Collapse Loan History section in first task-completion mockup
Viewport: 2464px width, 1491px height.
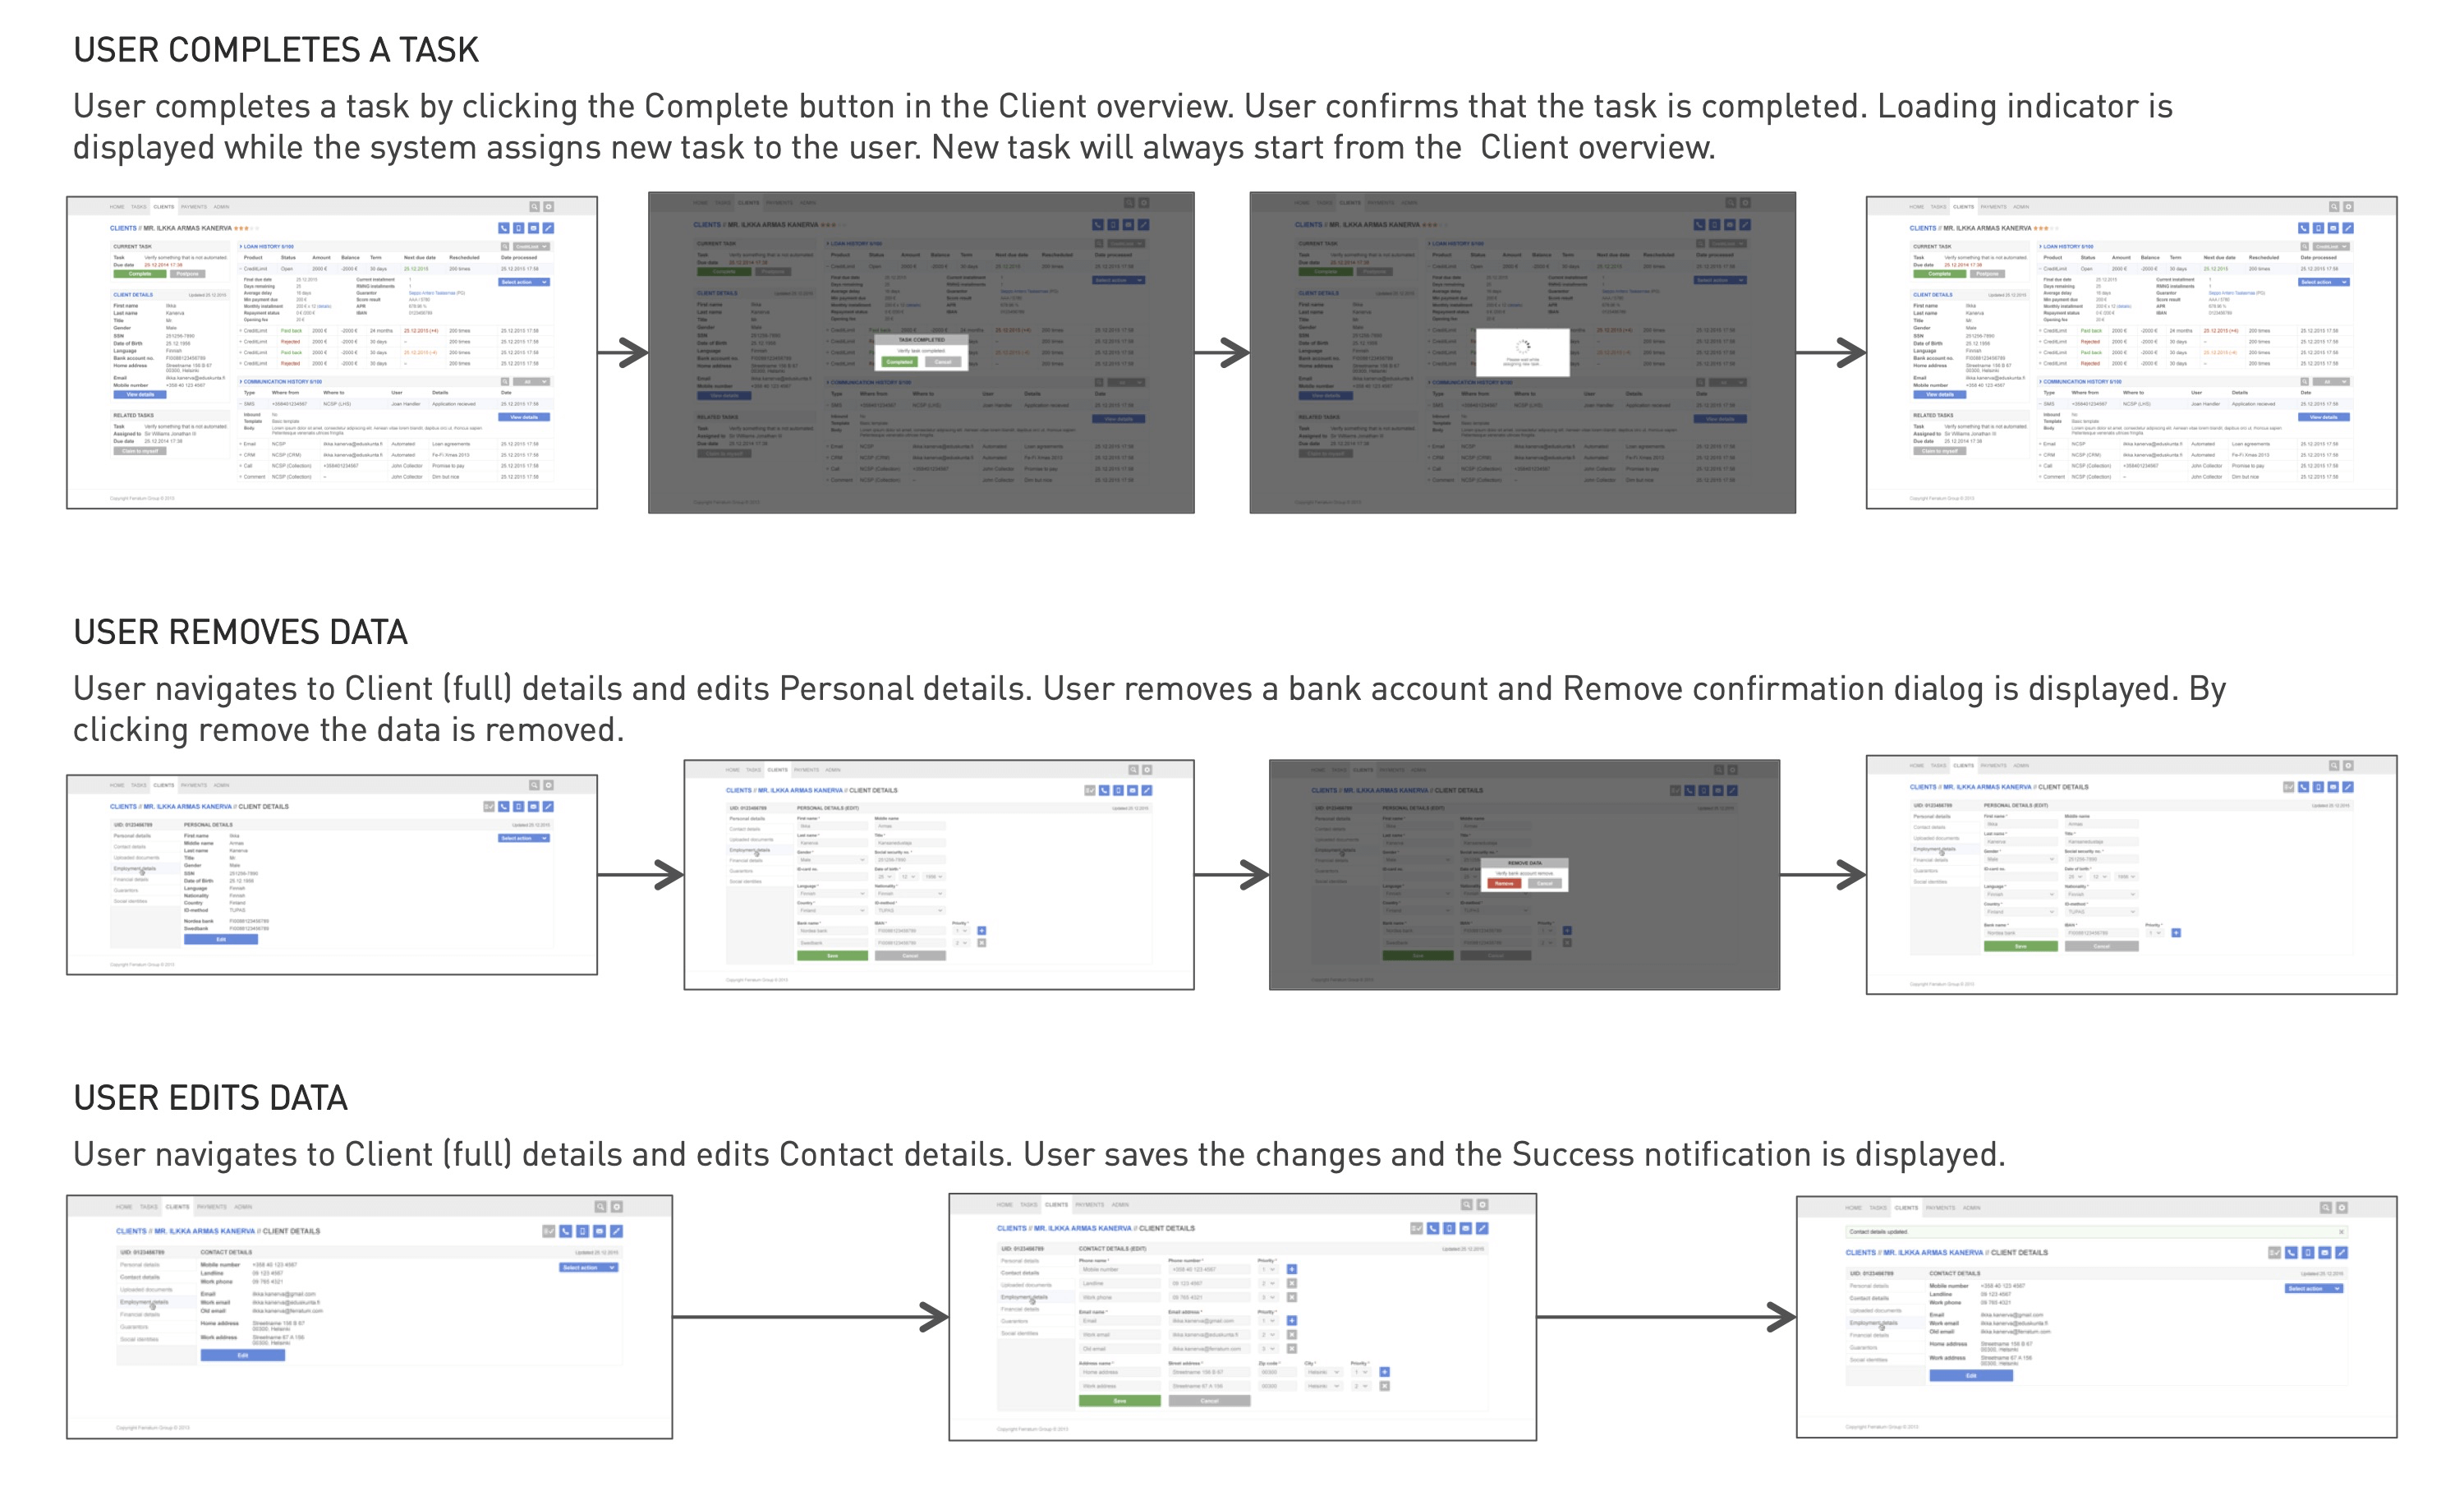tap(241, 246)
